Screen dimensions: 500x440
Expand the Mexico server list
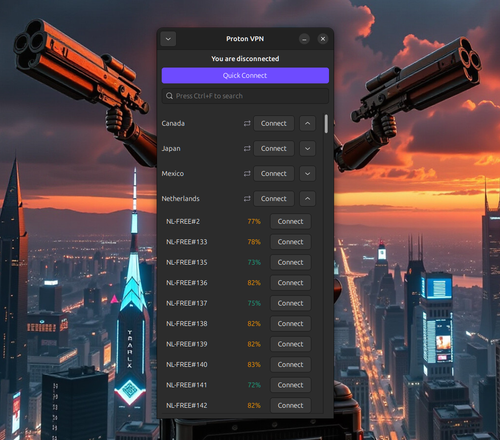click(307, 174)
